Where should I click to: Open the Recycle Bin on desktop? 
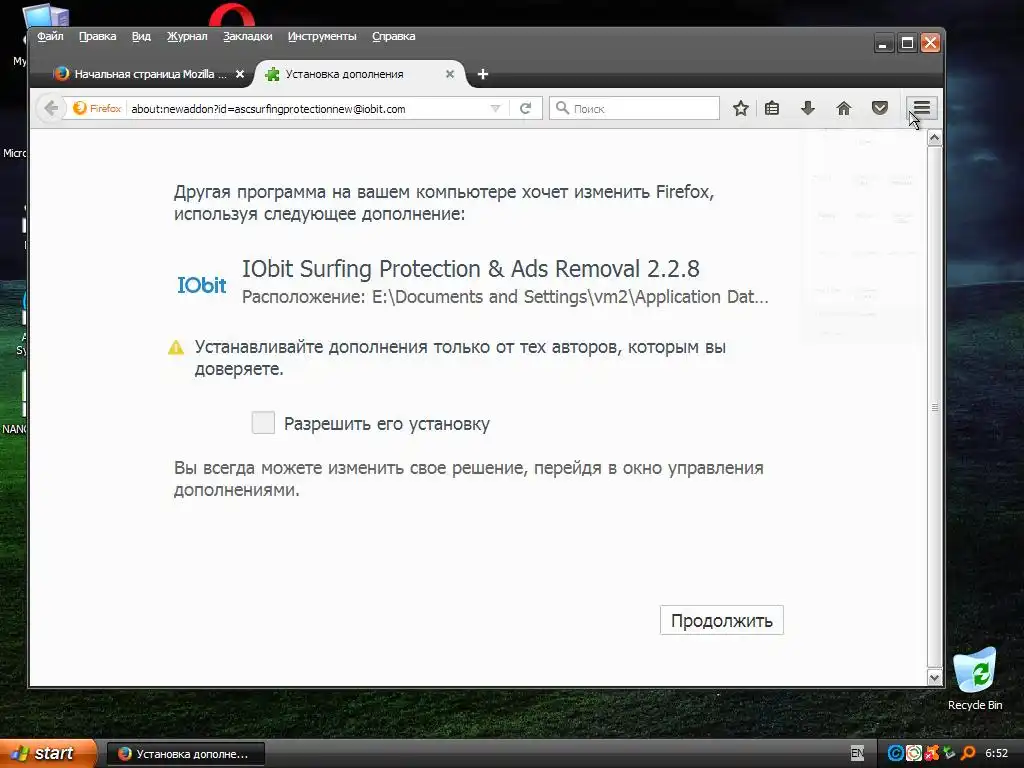[975, 678]
